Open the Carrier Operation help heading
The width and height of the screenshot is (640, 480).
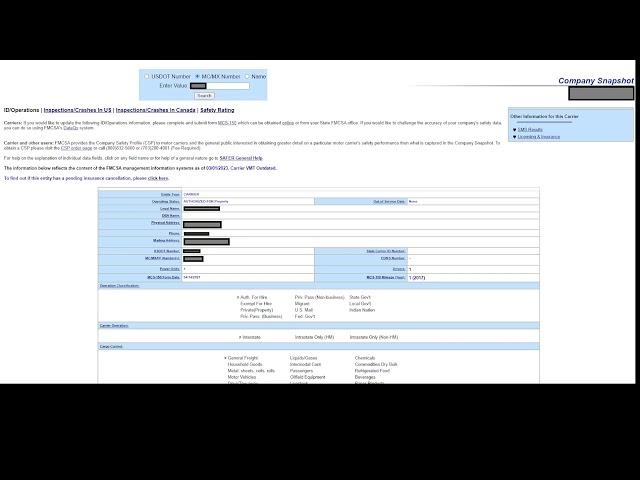[x=113, y=326]
